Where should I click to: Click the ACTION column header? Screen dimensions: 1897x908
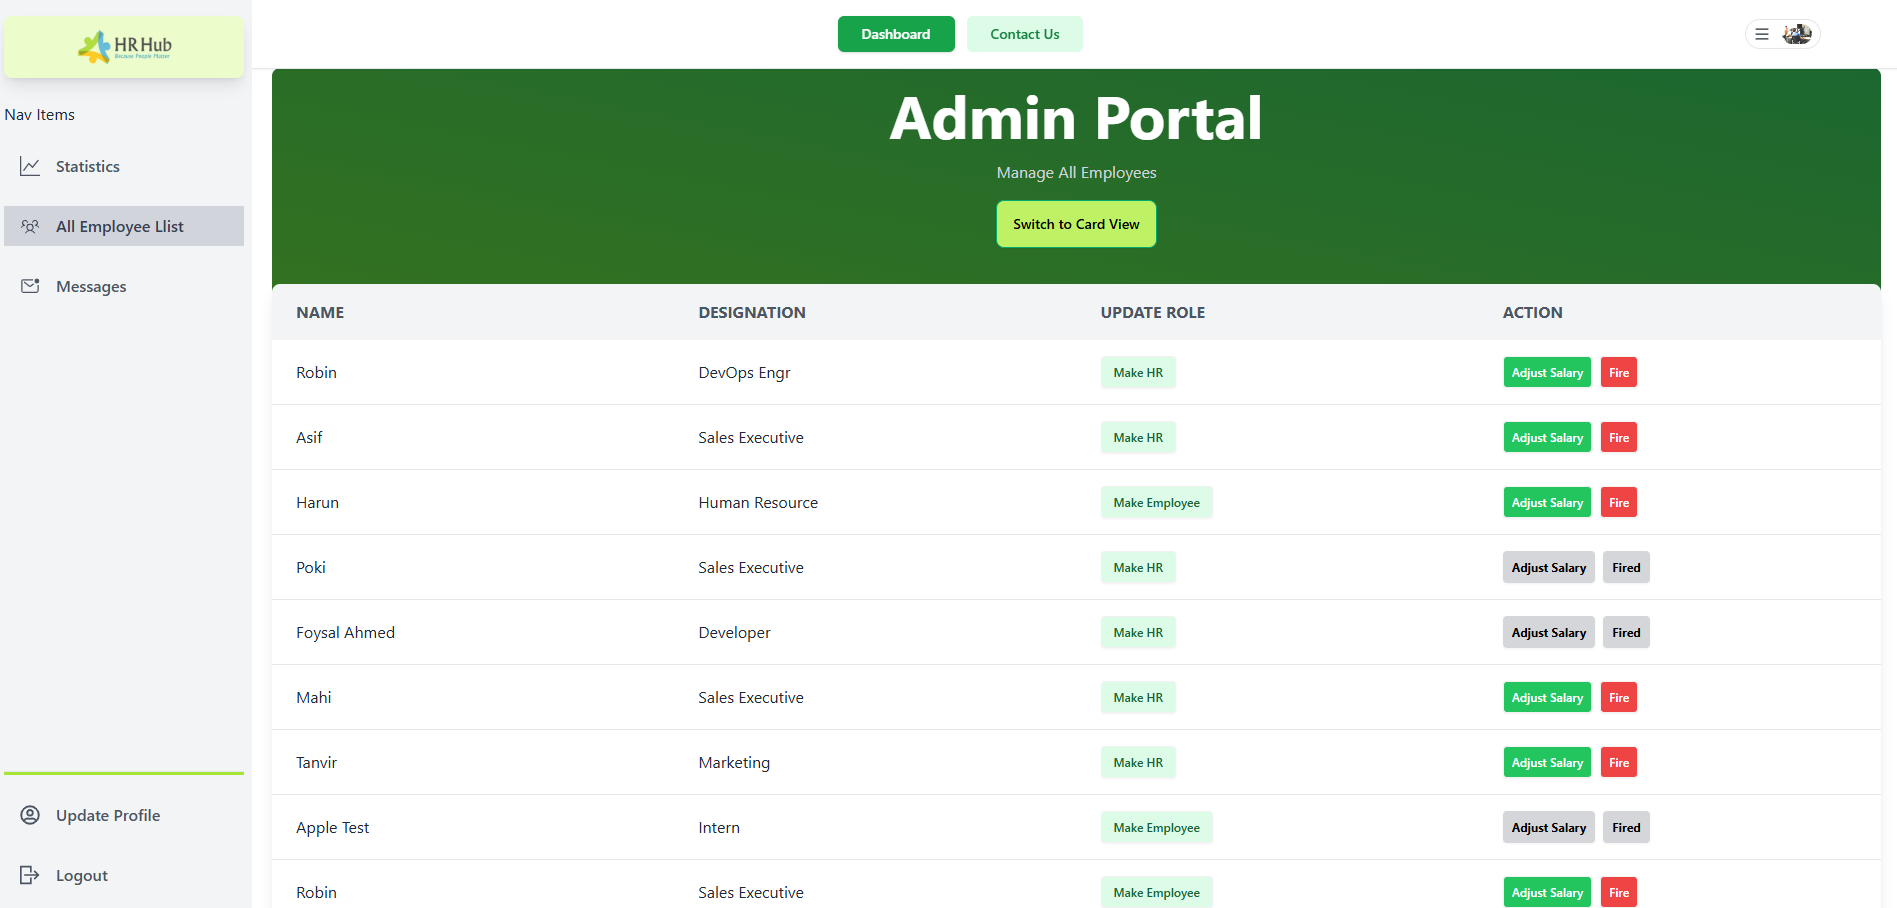click(x=1532, y=312)
